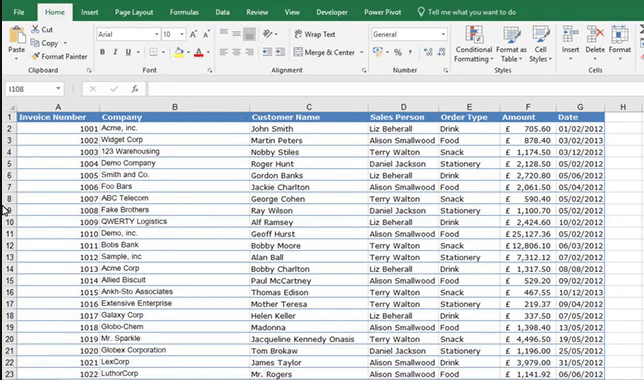Apply Percent Style number format
The image size is (644, 380).
pos(398,52)
